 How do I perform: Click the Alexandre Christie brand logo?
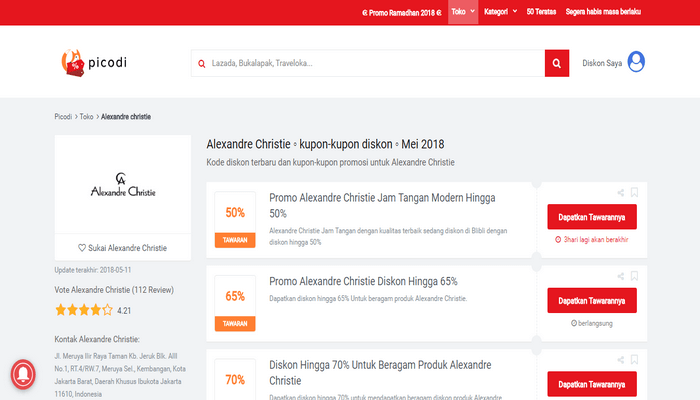(x=123, y=185)
